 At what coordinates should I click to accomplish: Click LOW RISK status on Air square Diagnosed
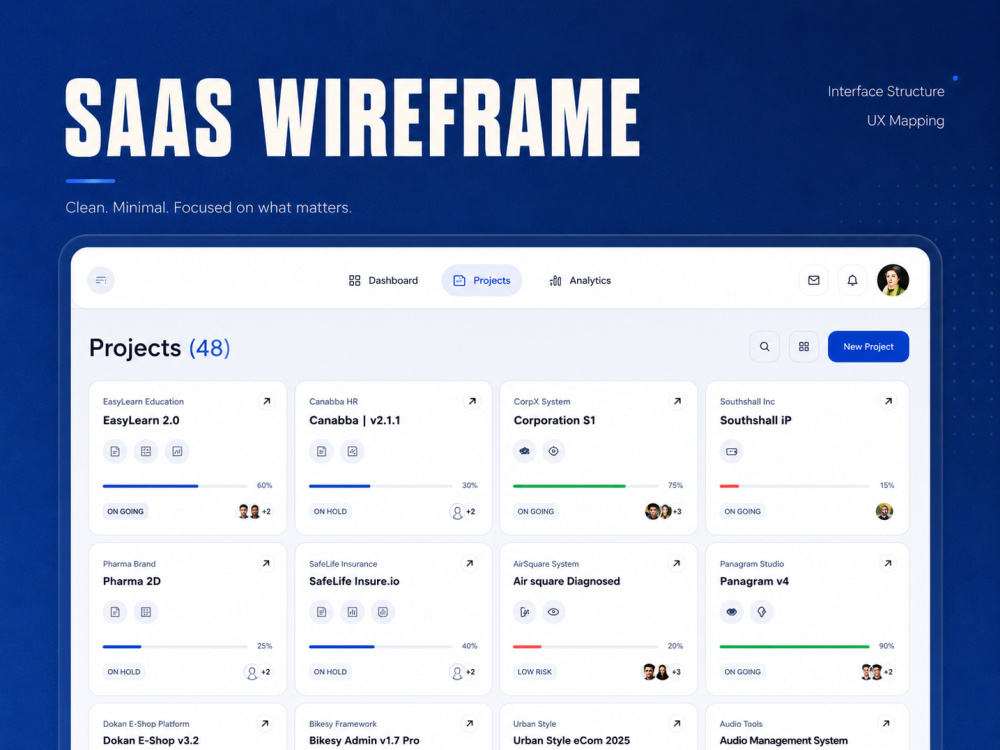coord(534,672)
